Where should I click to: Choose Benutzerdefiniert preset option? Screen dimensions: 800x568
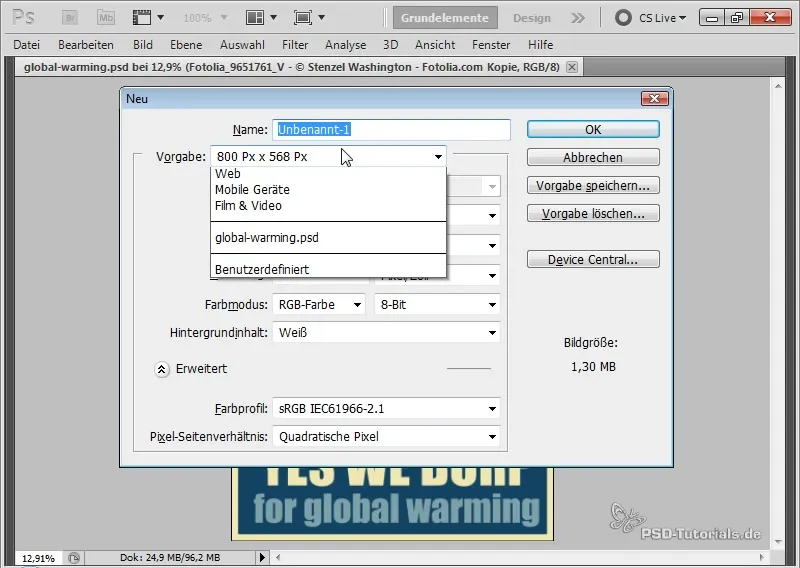[x=328, y=269]
